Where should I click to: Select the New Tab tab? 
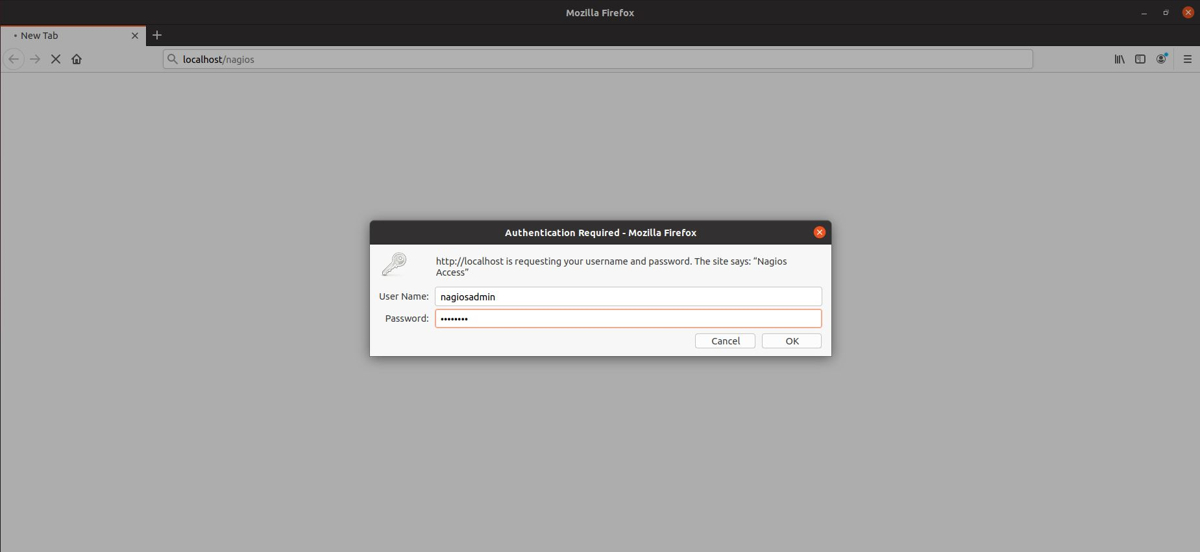(73, 35)
